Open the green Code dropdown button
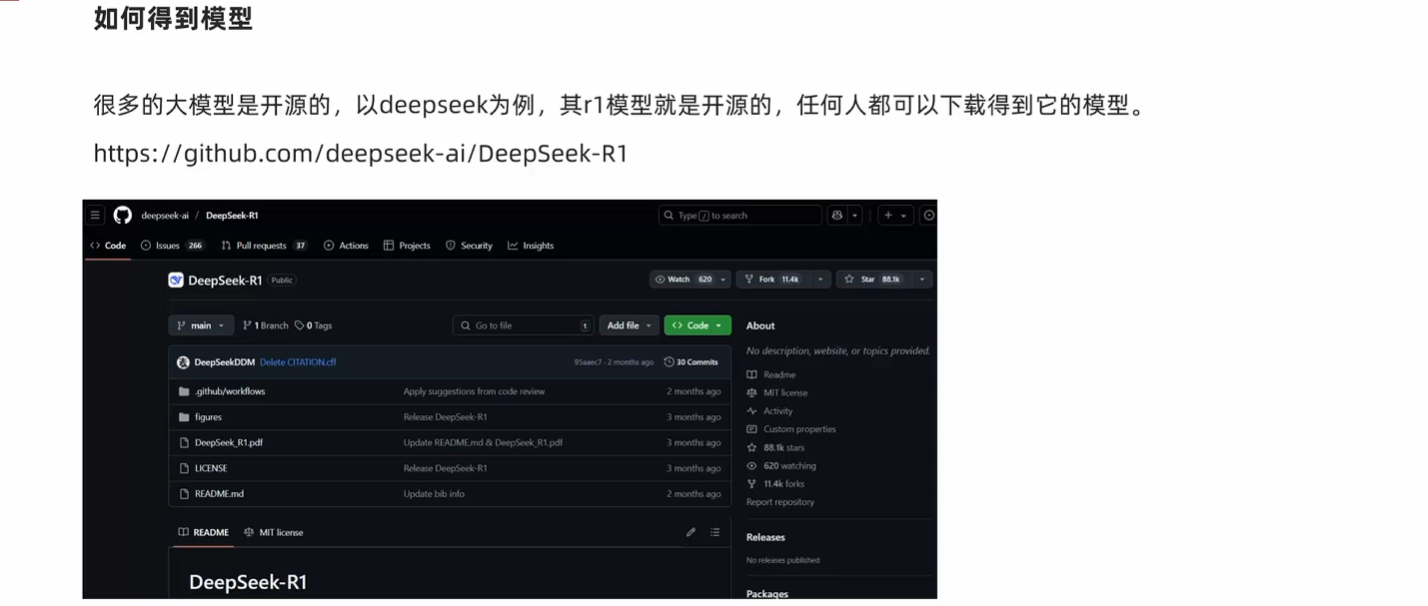 pos(697,325)
